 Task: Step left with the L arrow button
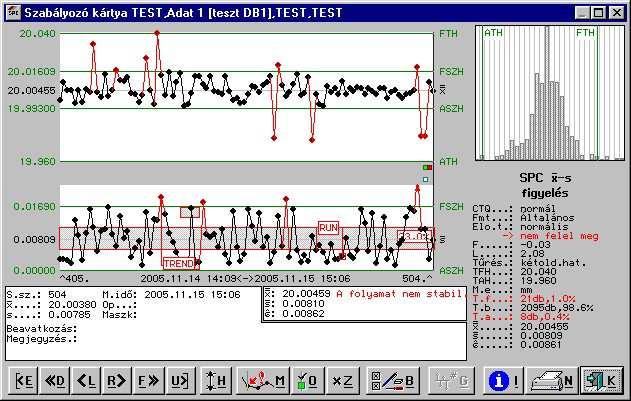coord(87,380)
